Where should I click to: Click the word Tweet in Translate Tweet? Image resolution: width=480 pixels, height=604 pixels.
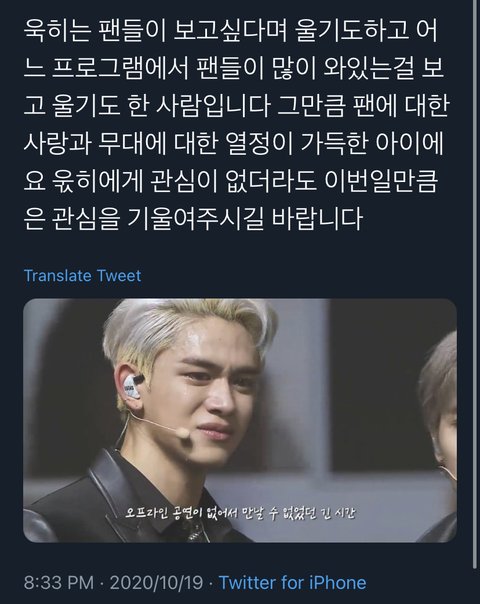click(x=119, y=276)
